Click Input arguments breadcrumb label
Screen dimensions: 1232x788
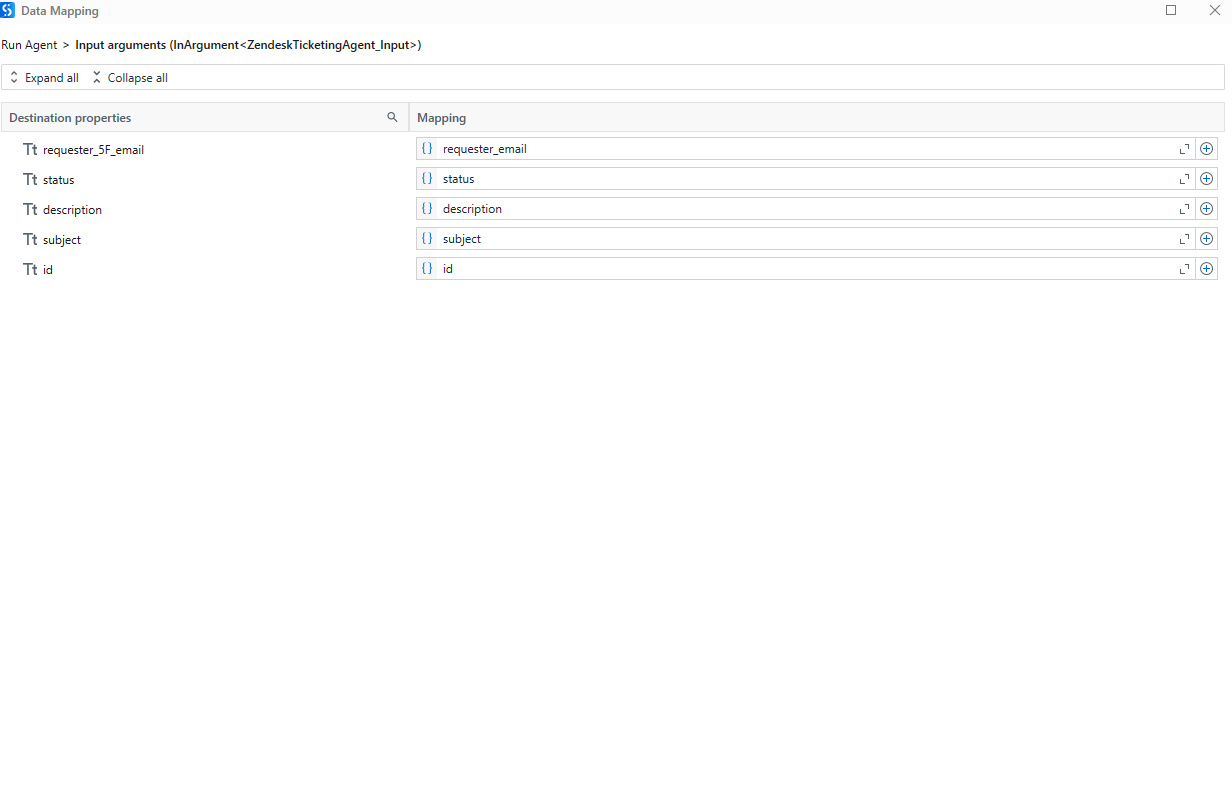(x=248, y=45)
